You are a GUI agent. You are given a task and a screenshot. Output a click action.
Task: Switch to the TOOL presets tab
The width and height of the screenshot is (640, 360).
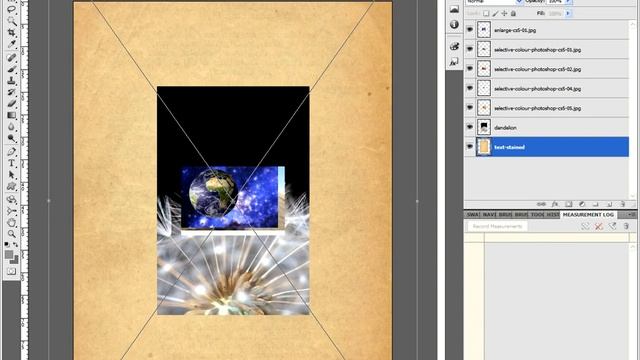[x=537, y=215]
